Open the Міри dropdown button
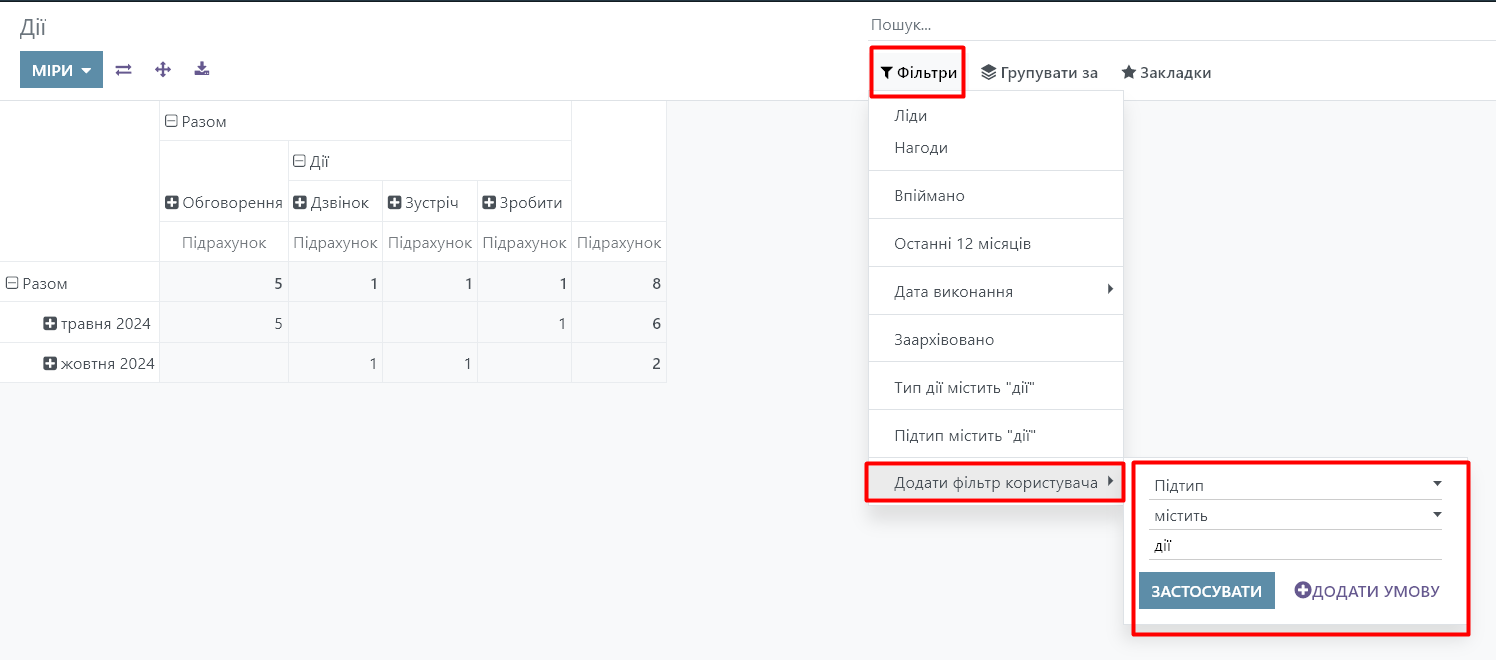 [61, 70]
